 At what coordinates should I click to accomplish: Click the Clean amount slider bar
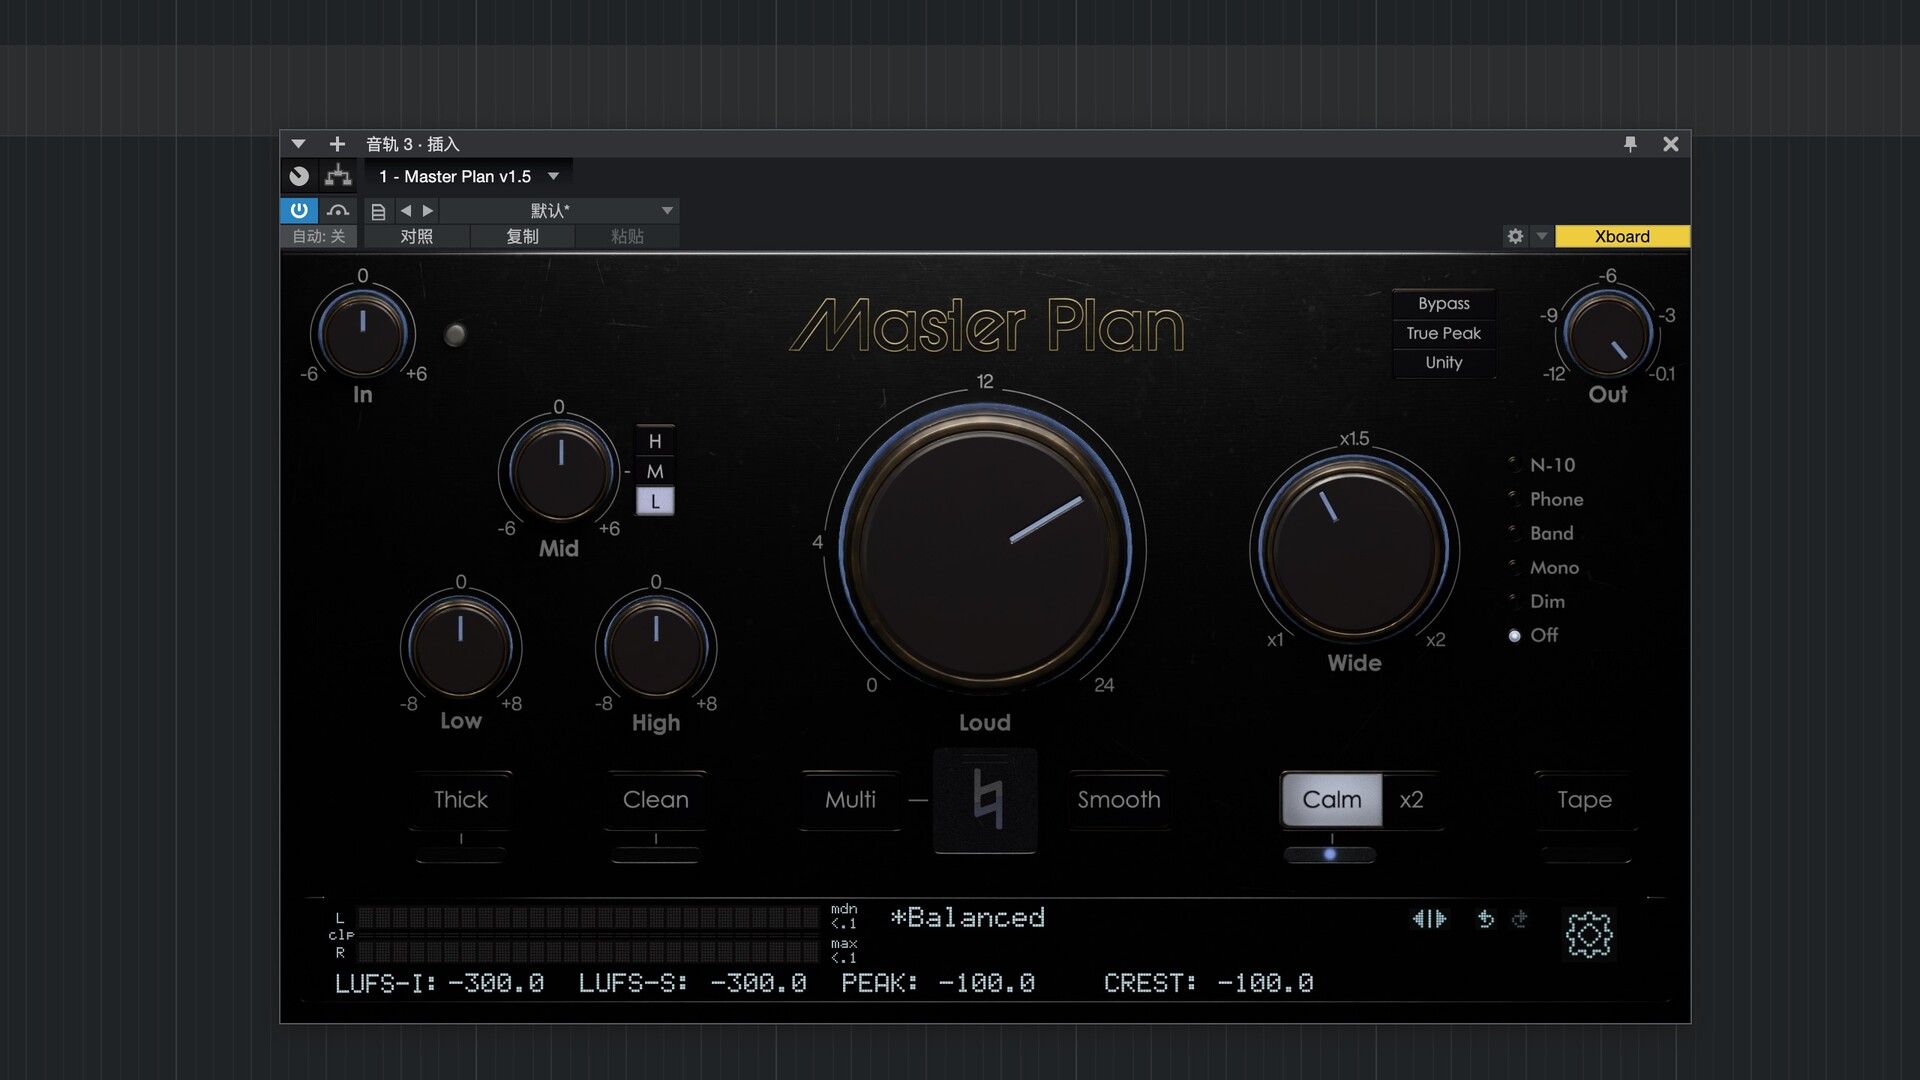click(656, 854)
